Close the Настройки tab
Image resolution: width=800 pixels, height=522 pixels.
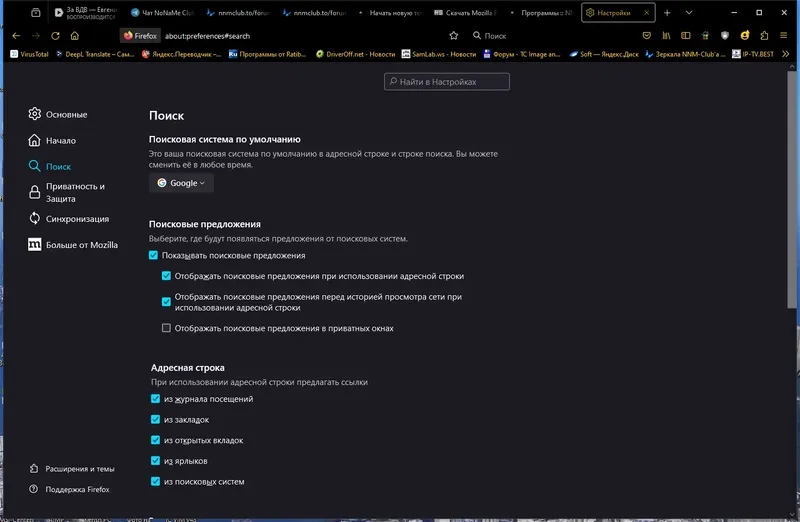coord(646,13)
